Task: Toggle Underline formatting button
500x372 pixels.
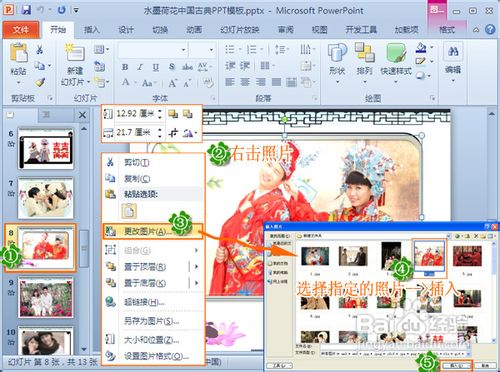Action: (x=156, y=67)
